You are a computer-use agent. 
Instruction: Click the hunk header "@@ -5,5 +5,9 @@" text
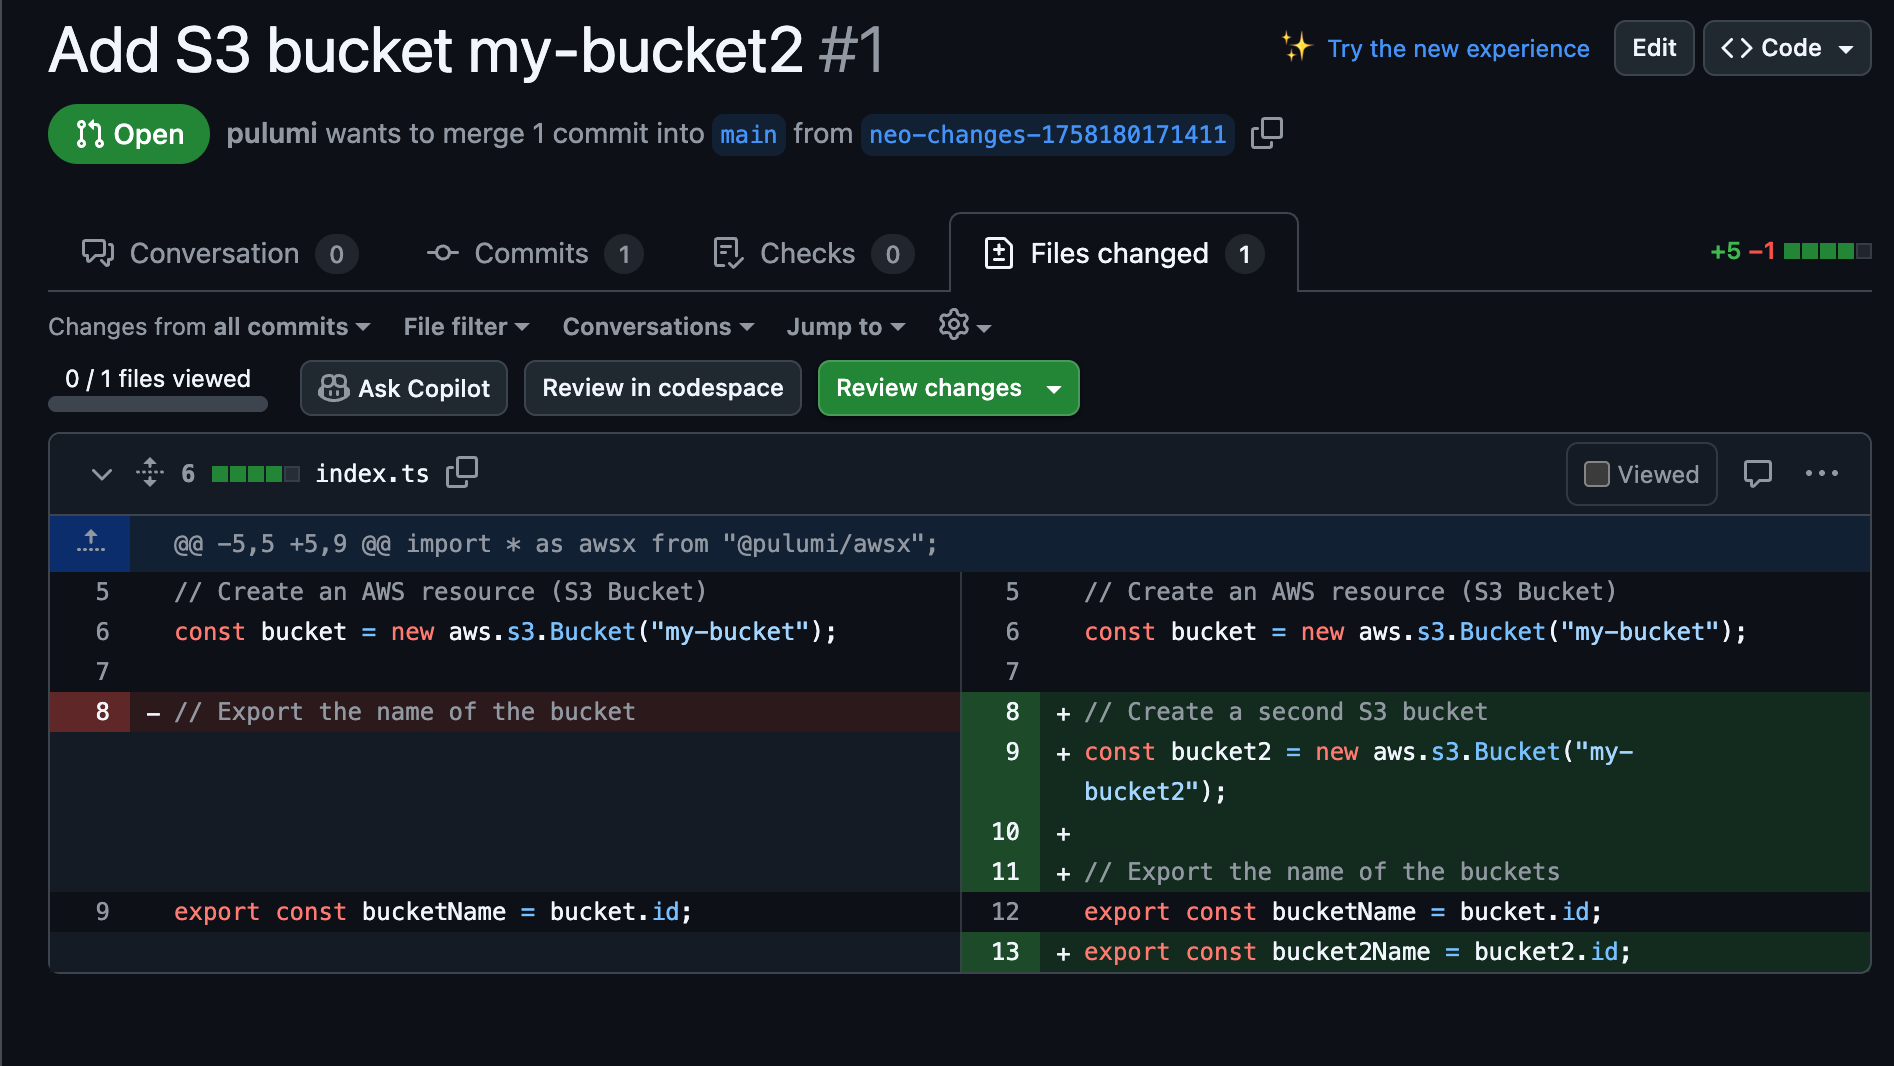[282, 544]
